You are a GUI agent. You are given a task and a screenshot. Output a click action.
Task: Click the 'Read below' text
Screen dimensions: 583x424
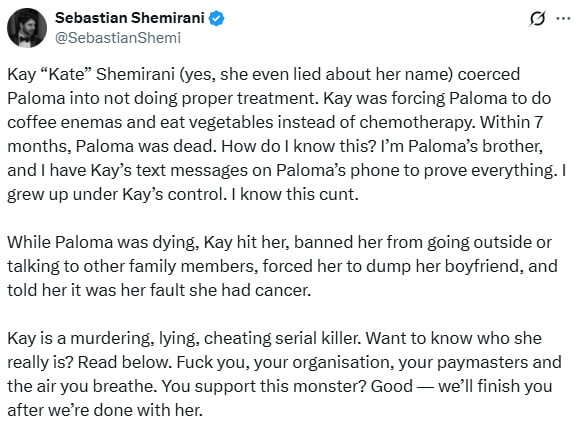pyautogui.click(x=122, y=362)
